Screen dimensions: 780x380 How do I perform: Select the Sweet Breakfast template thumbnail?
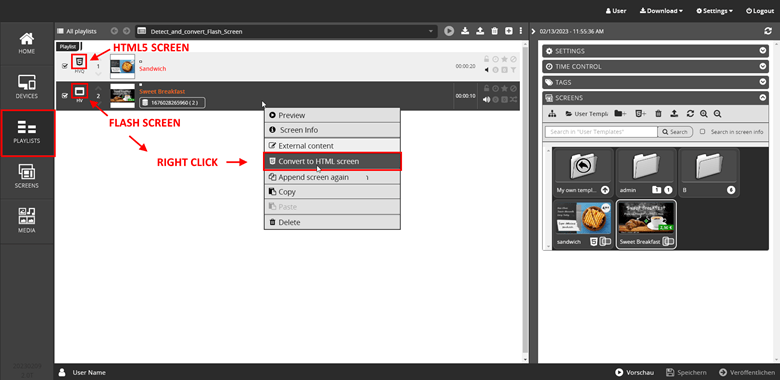(646, 225)
